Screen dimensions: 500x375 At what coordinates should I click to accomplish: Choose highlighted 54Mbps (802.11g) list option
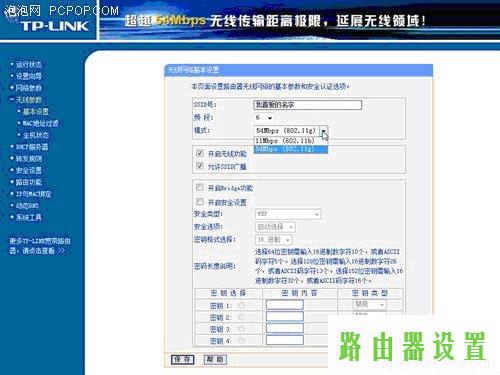[291, 149]
